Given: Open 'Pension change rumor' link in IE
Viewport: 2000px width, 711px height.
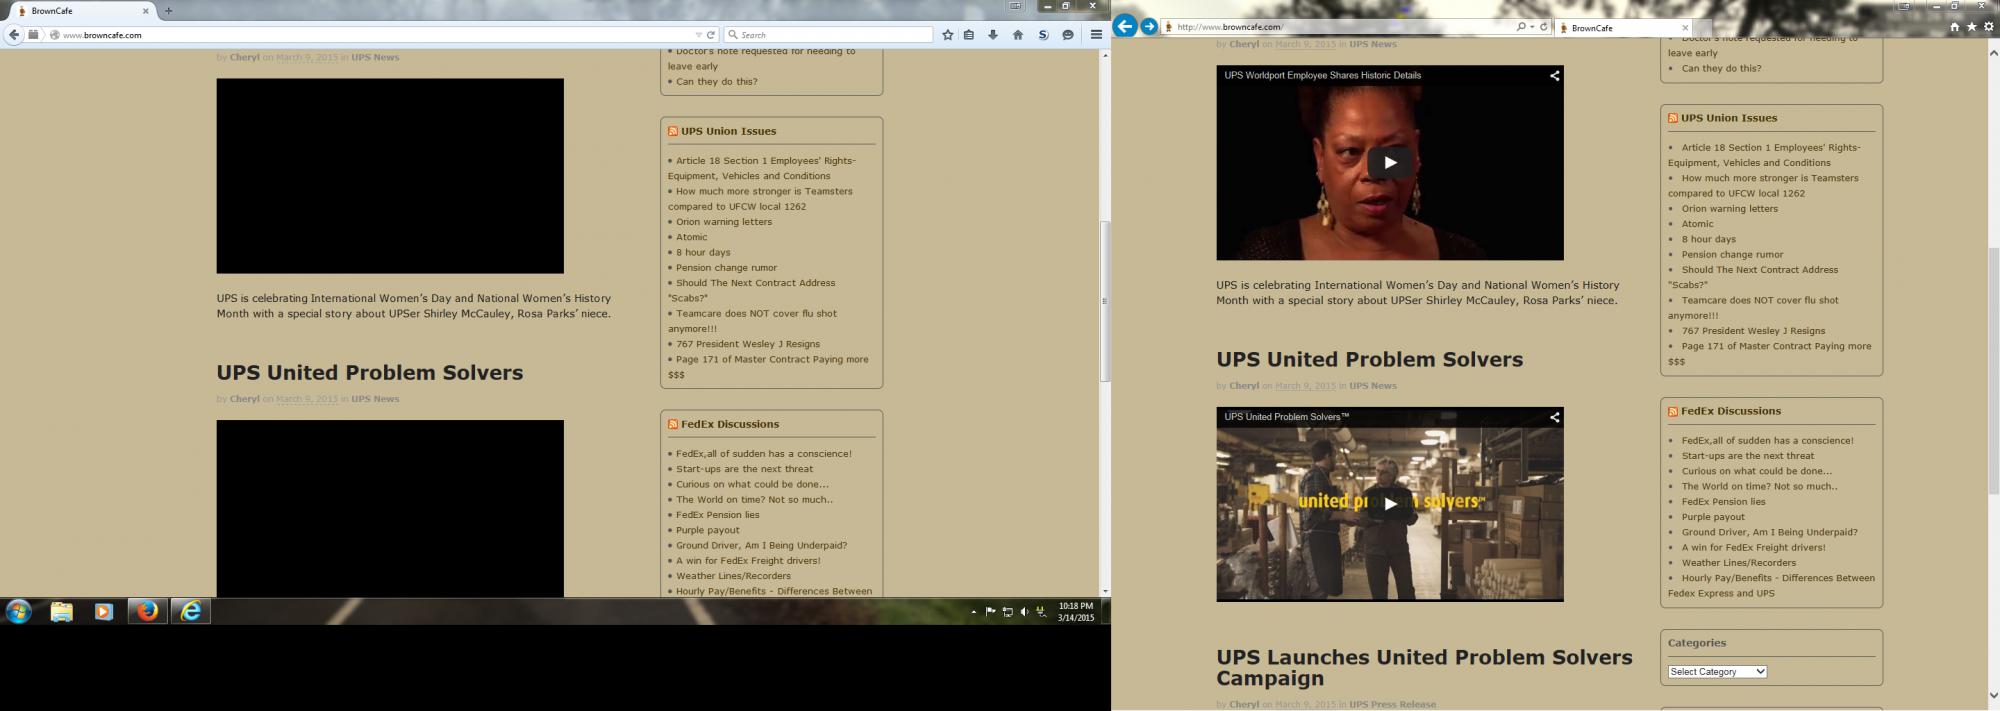Looking at the screenshot, I should tap(1732, 254).
